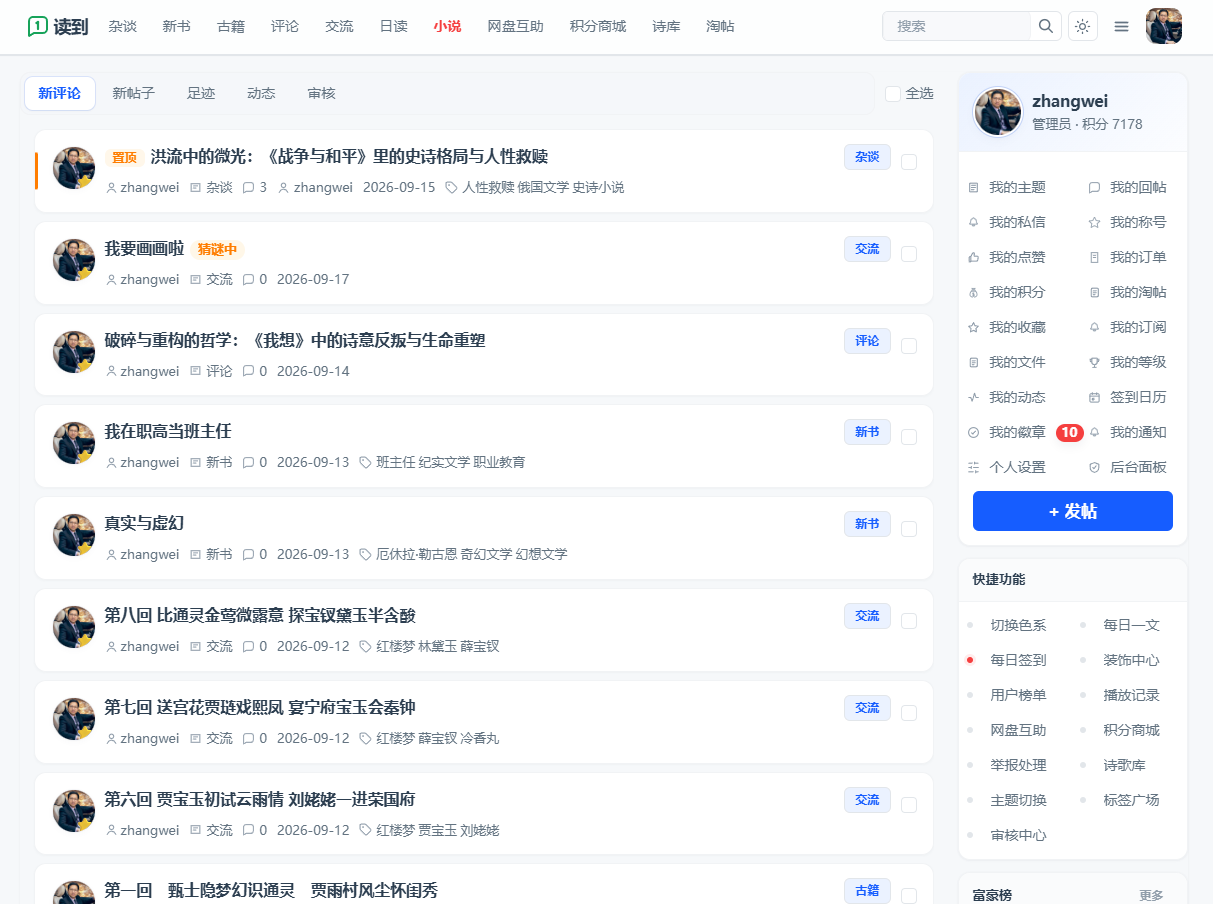
Task: Open the 古籍 nav menu item
Action: [x=231, y=26]
